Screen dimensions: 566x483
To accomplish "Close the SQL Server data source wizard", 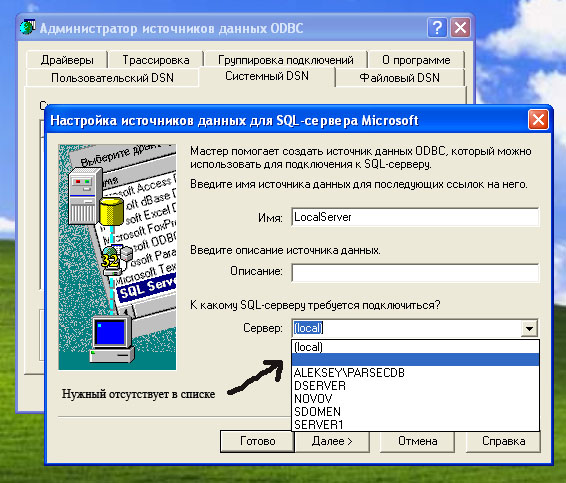I will click(x=538, y=119).
